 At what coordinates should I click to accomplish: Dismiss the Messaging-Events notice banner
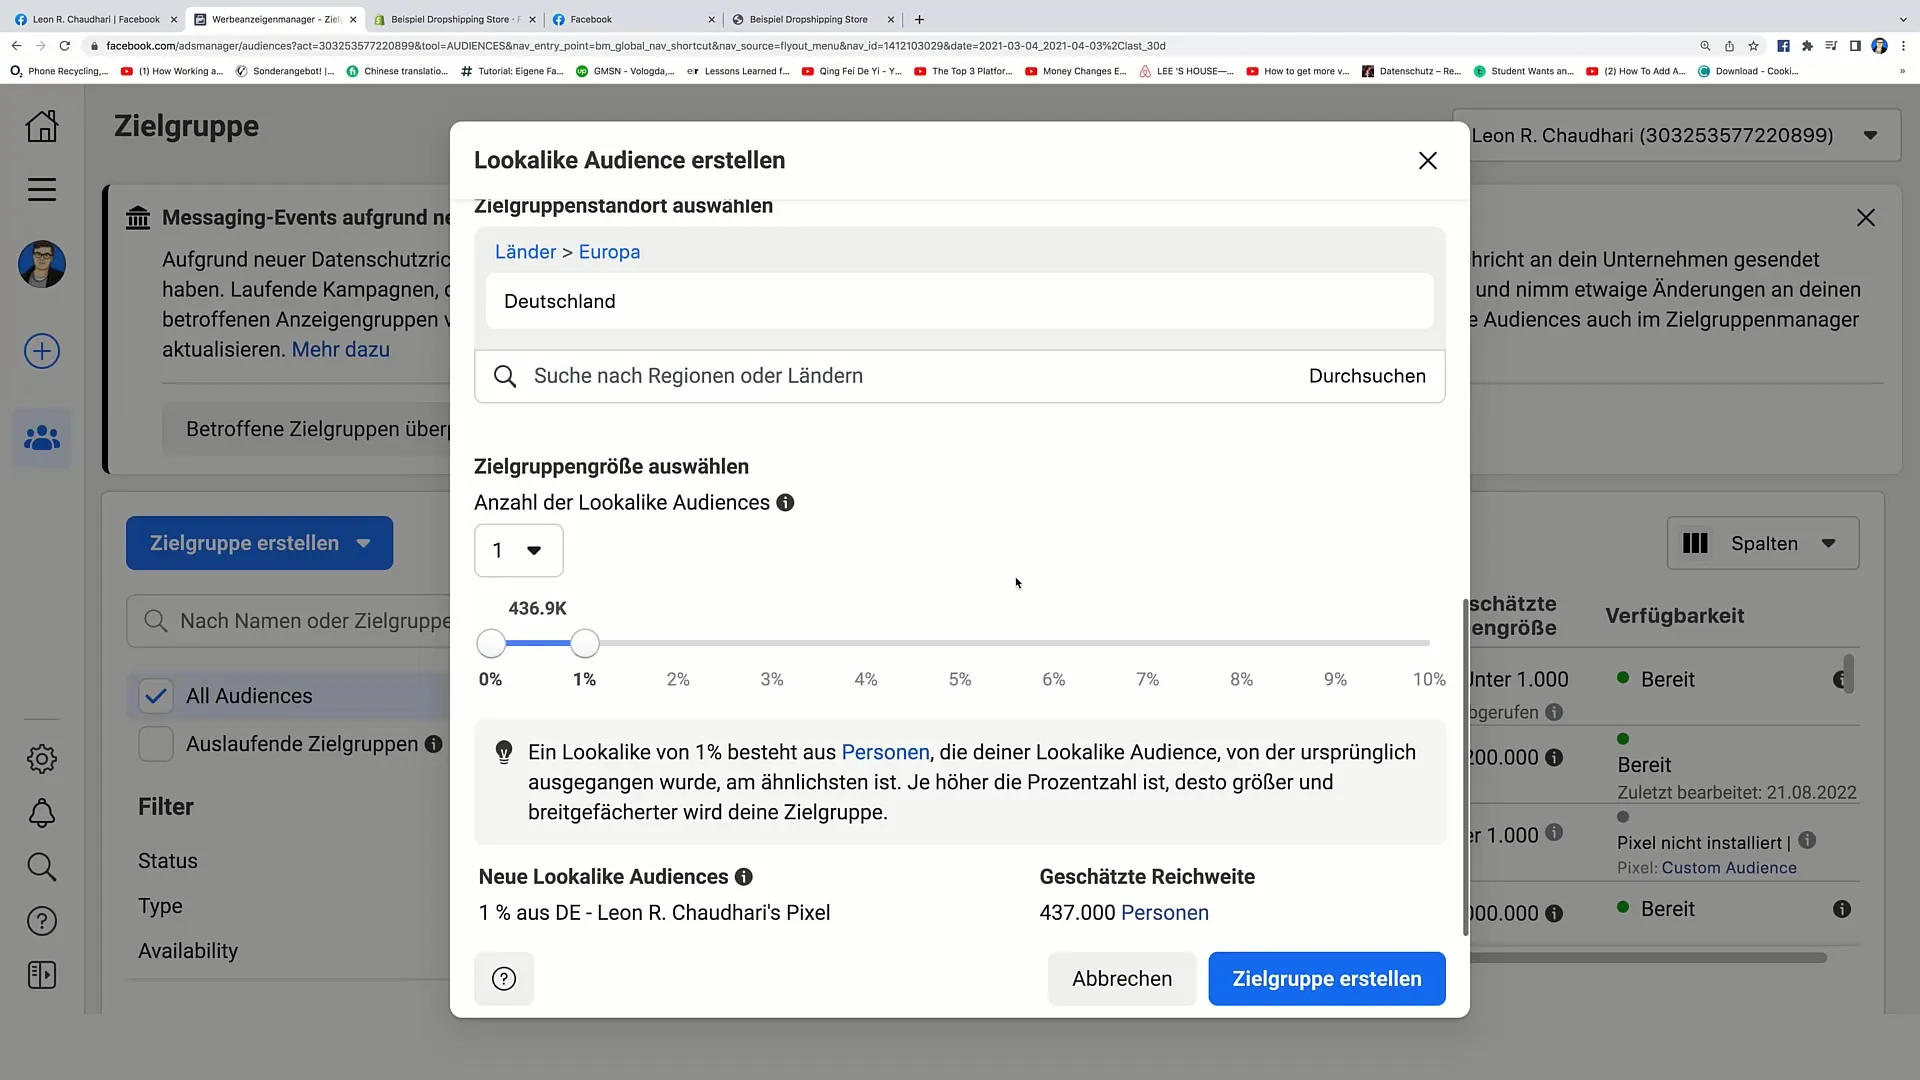tap(1866, 218)
